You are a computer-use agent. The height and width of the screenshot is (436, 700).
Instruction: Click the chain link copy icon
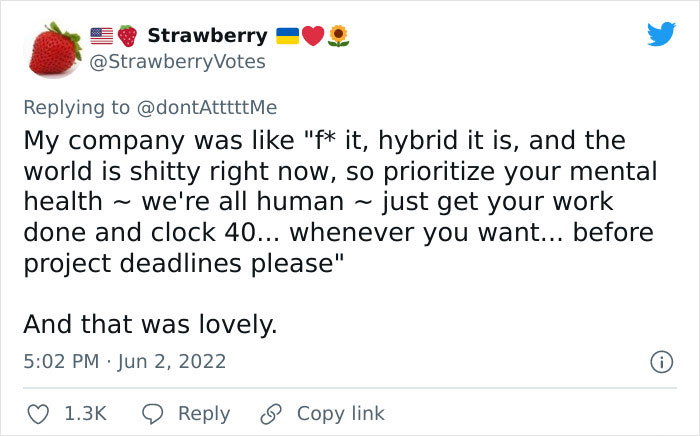tap(271, 414)
